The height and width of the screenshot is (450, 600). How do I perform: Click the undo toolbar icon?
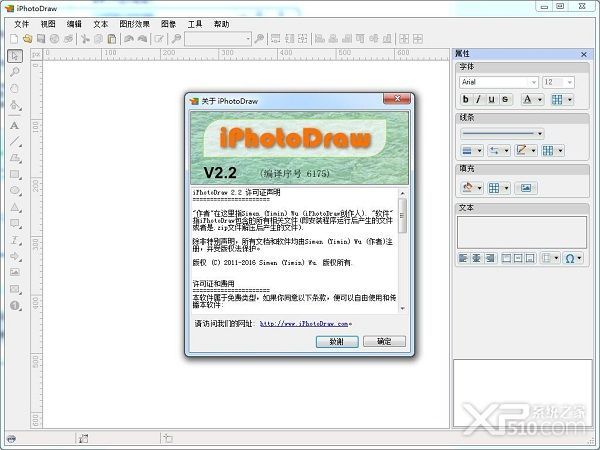129,39
